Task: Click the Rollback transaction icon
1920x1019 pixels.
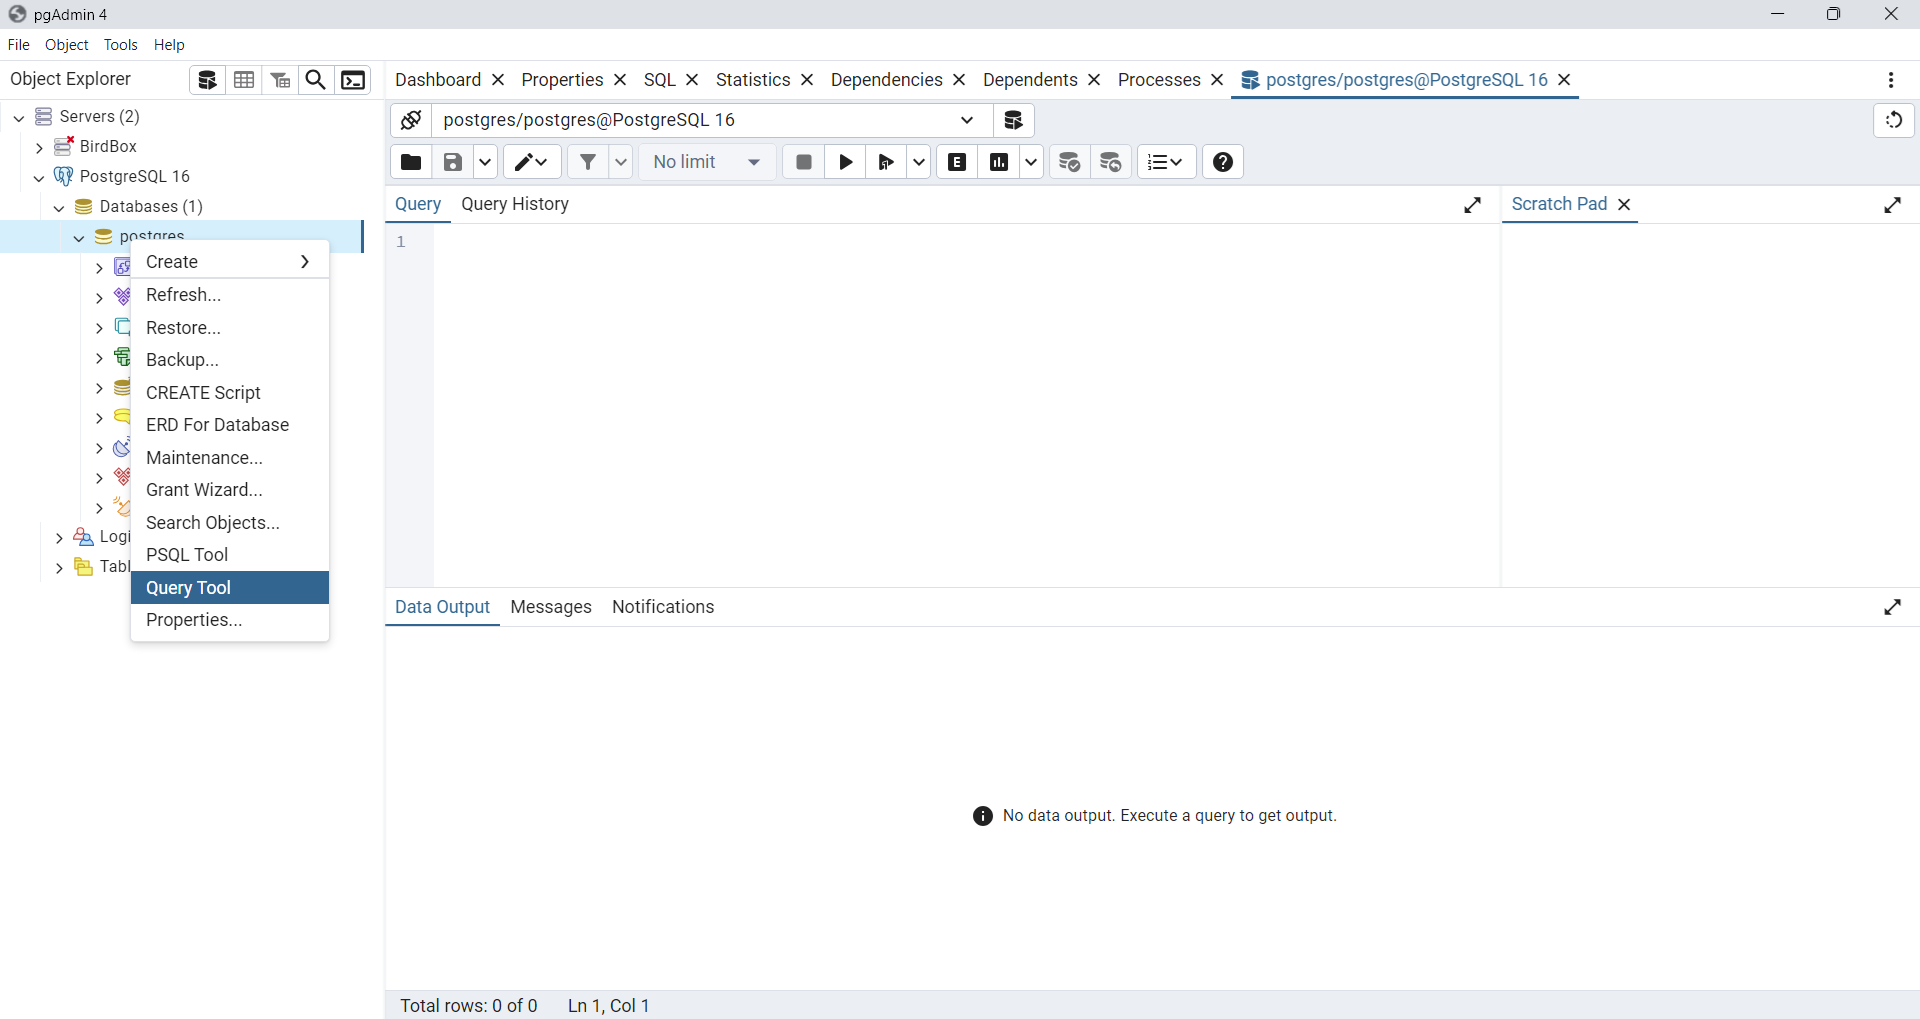Action: 1111,162
